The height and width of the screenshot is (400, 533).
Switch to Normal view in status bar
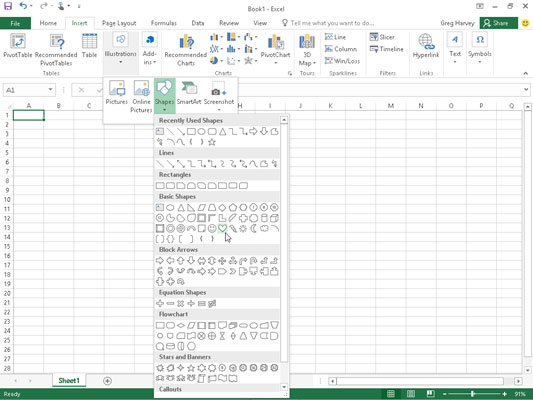click(x=391, y=394)
